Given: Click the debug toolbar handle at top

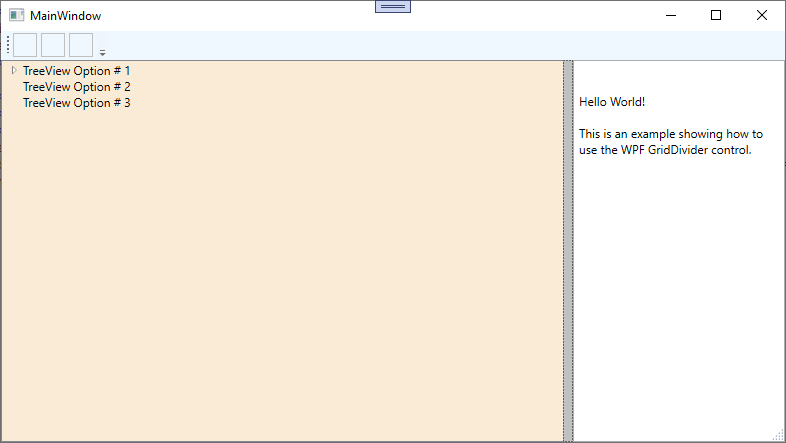Looking at the screenshot, I should pyautogui.click(x=393, y=6).
